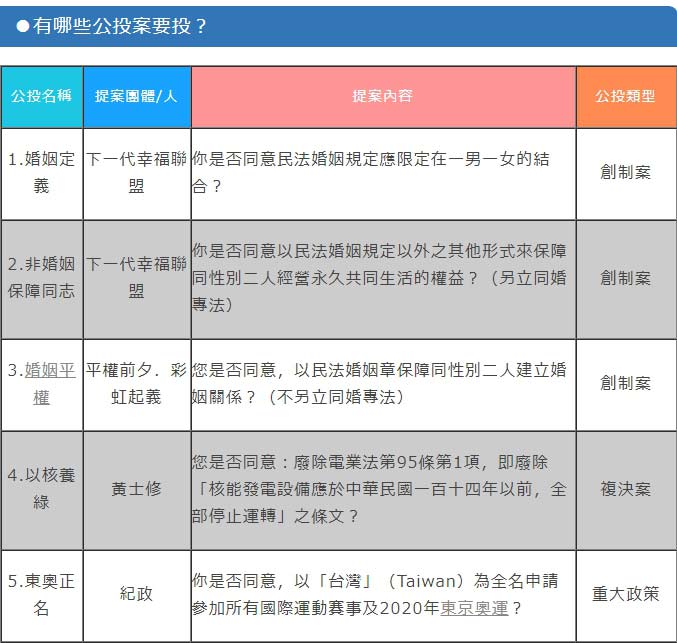Image resolution: width=677 pixels, height=643 pixels.
Task: Click 創制案 type in 非婚姻保障同志 row
Action: tap(626, 278)
